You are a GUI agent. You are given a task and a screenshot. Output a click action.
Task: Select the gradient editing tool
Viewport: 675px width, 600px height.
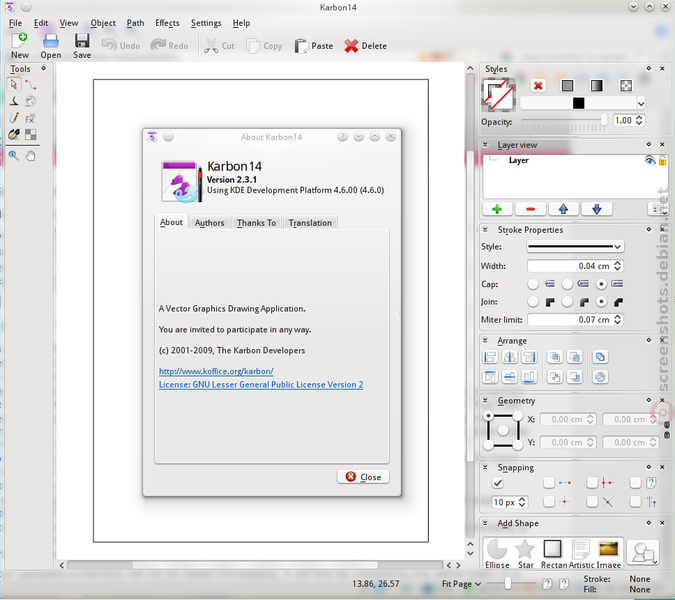(14, 134)
